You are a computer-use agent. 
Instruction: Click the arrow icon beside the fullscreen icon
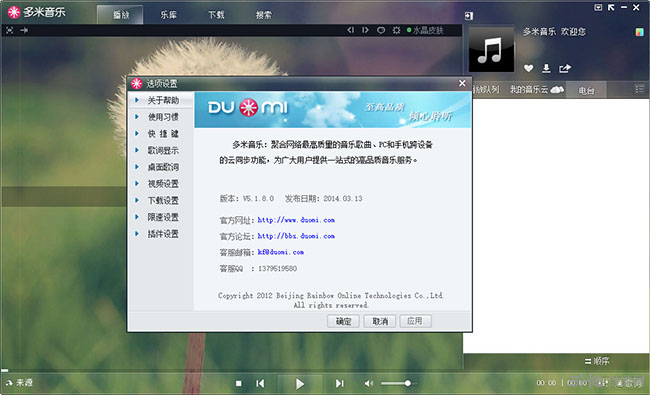point(24,30)
